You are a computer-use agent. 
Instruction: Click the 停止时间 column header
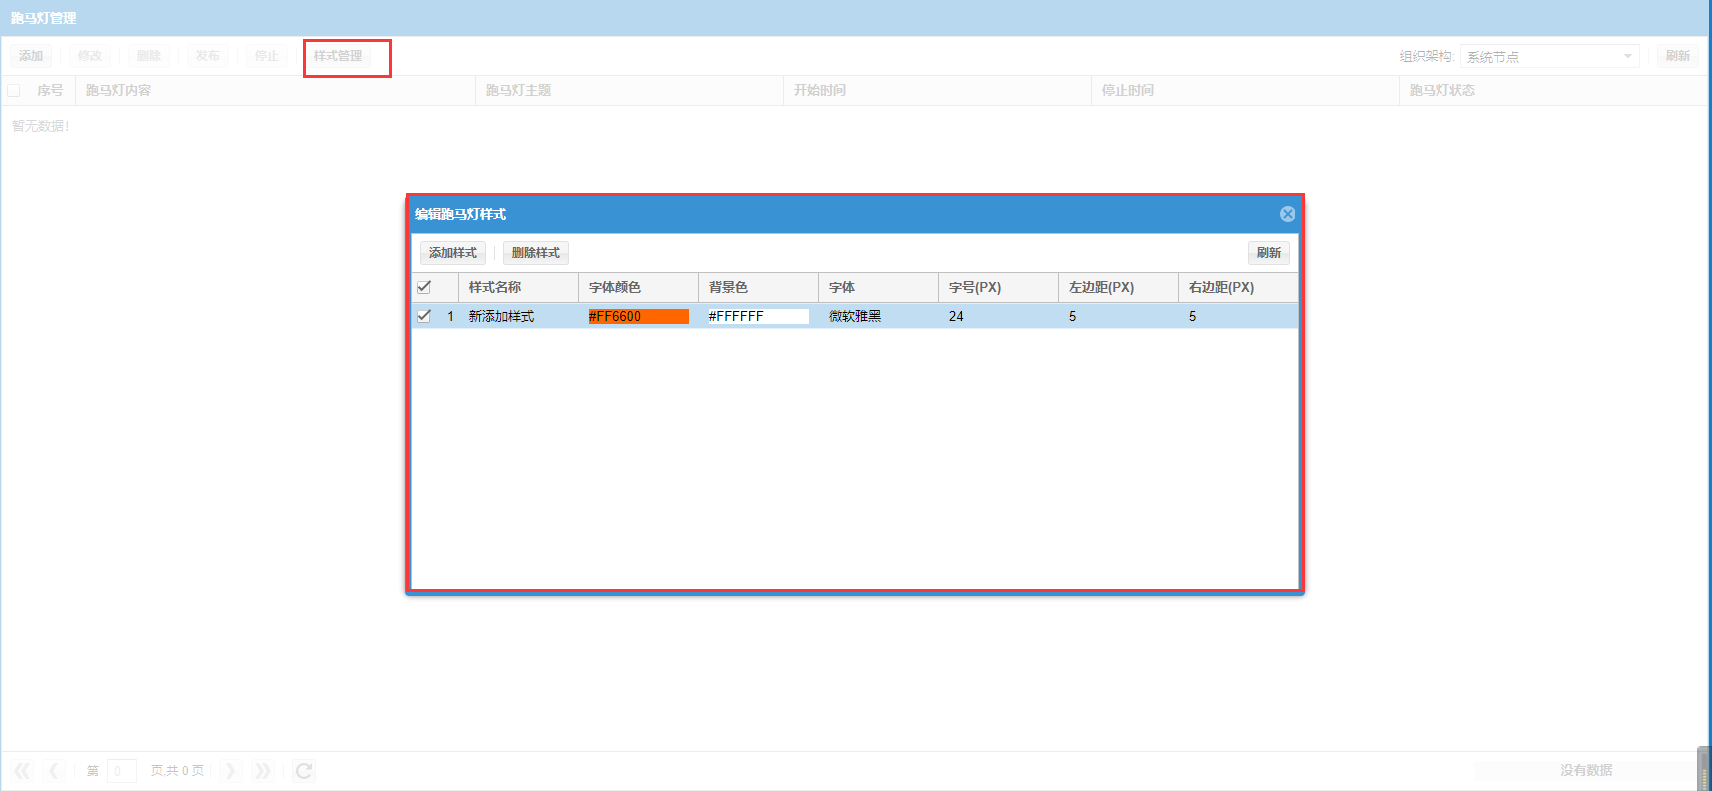(x=1245, y=90)
